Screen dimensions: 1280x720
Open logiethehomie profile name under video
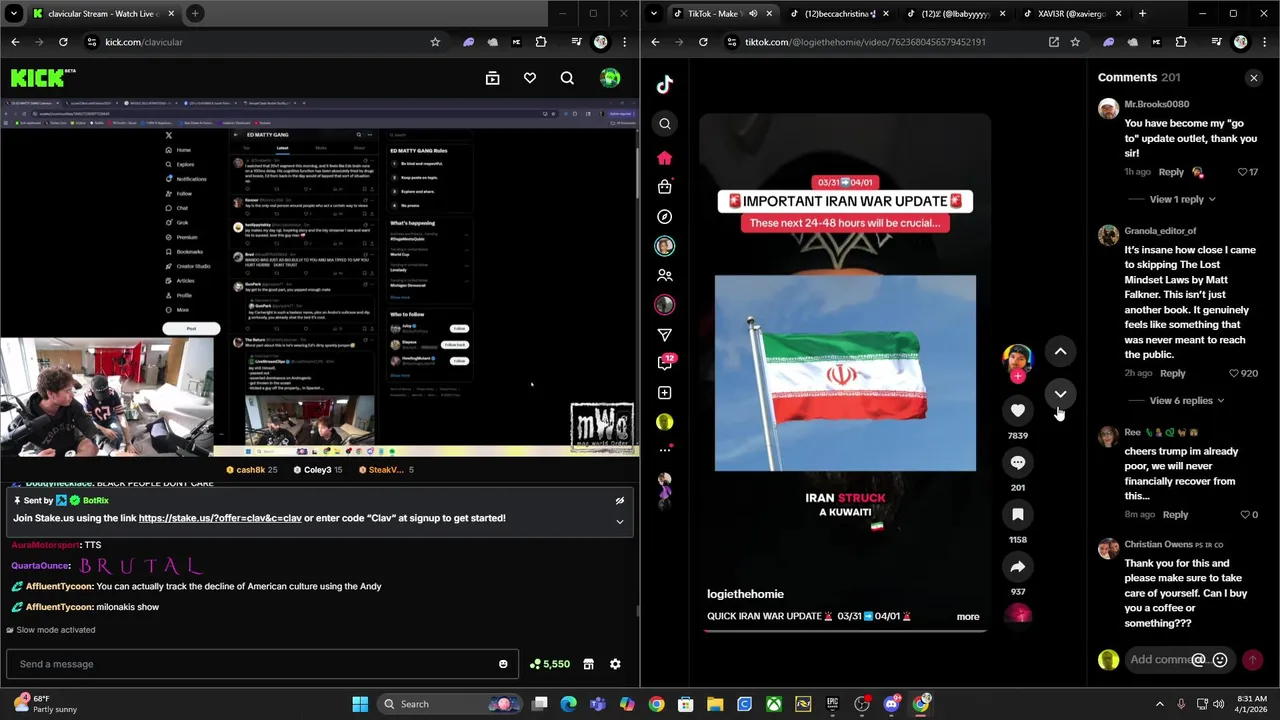[x=745, y=594]
